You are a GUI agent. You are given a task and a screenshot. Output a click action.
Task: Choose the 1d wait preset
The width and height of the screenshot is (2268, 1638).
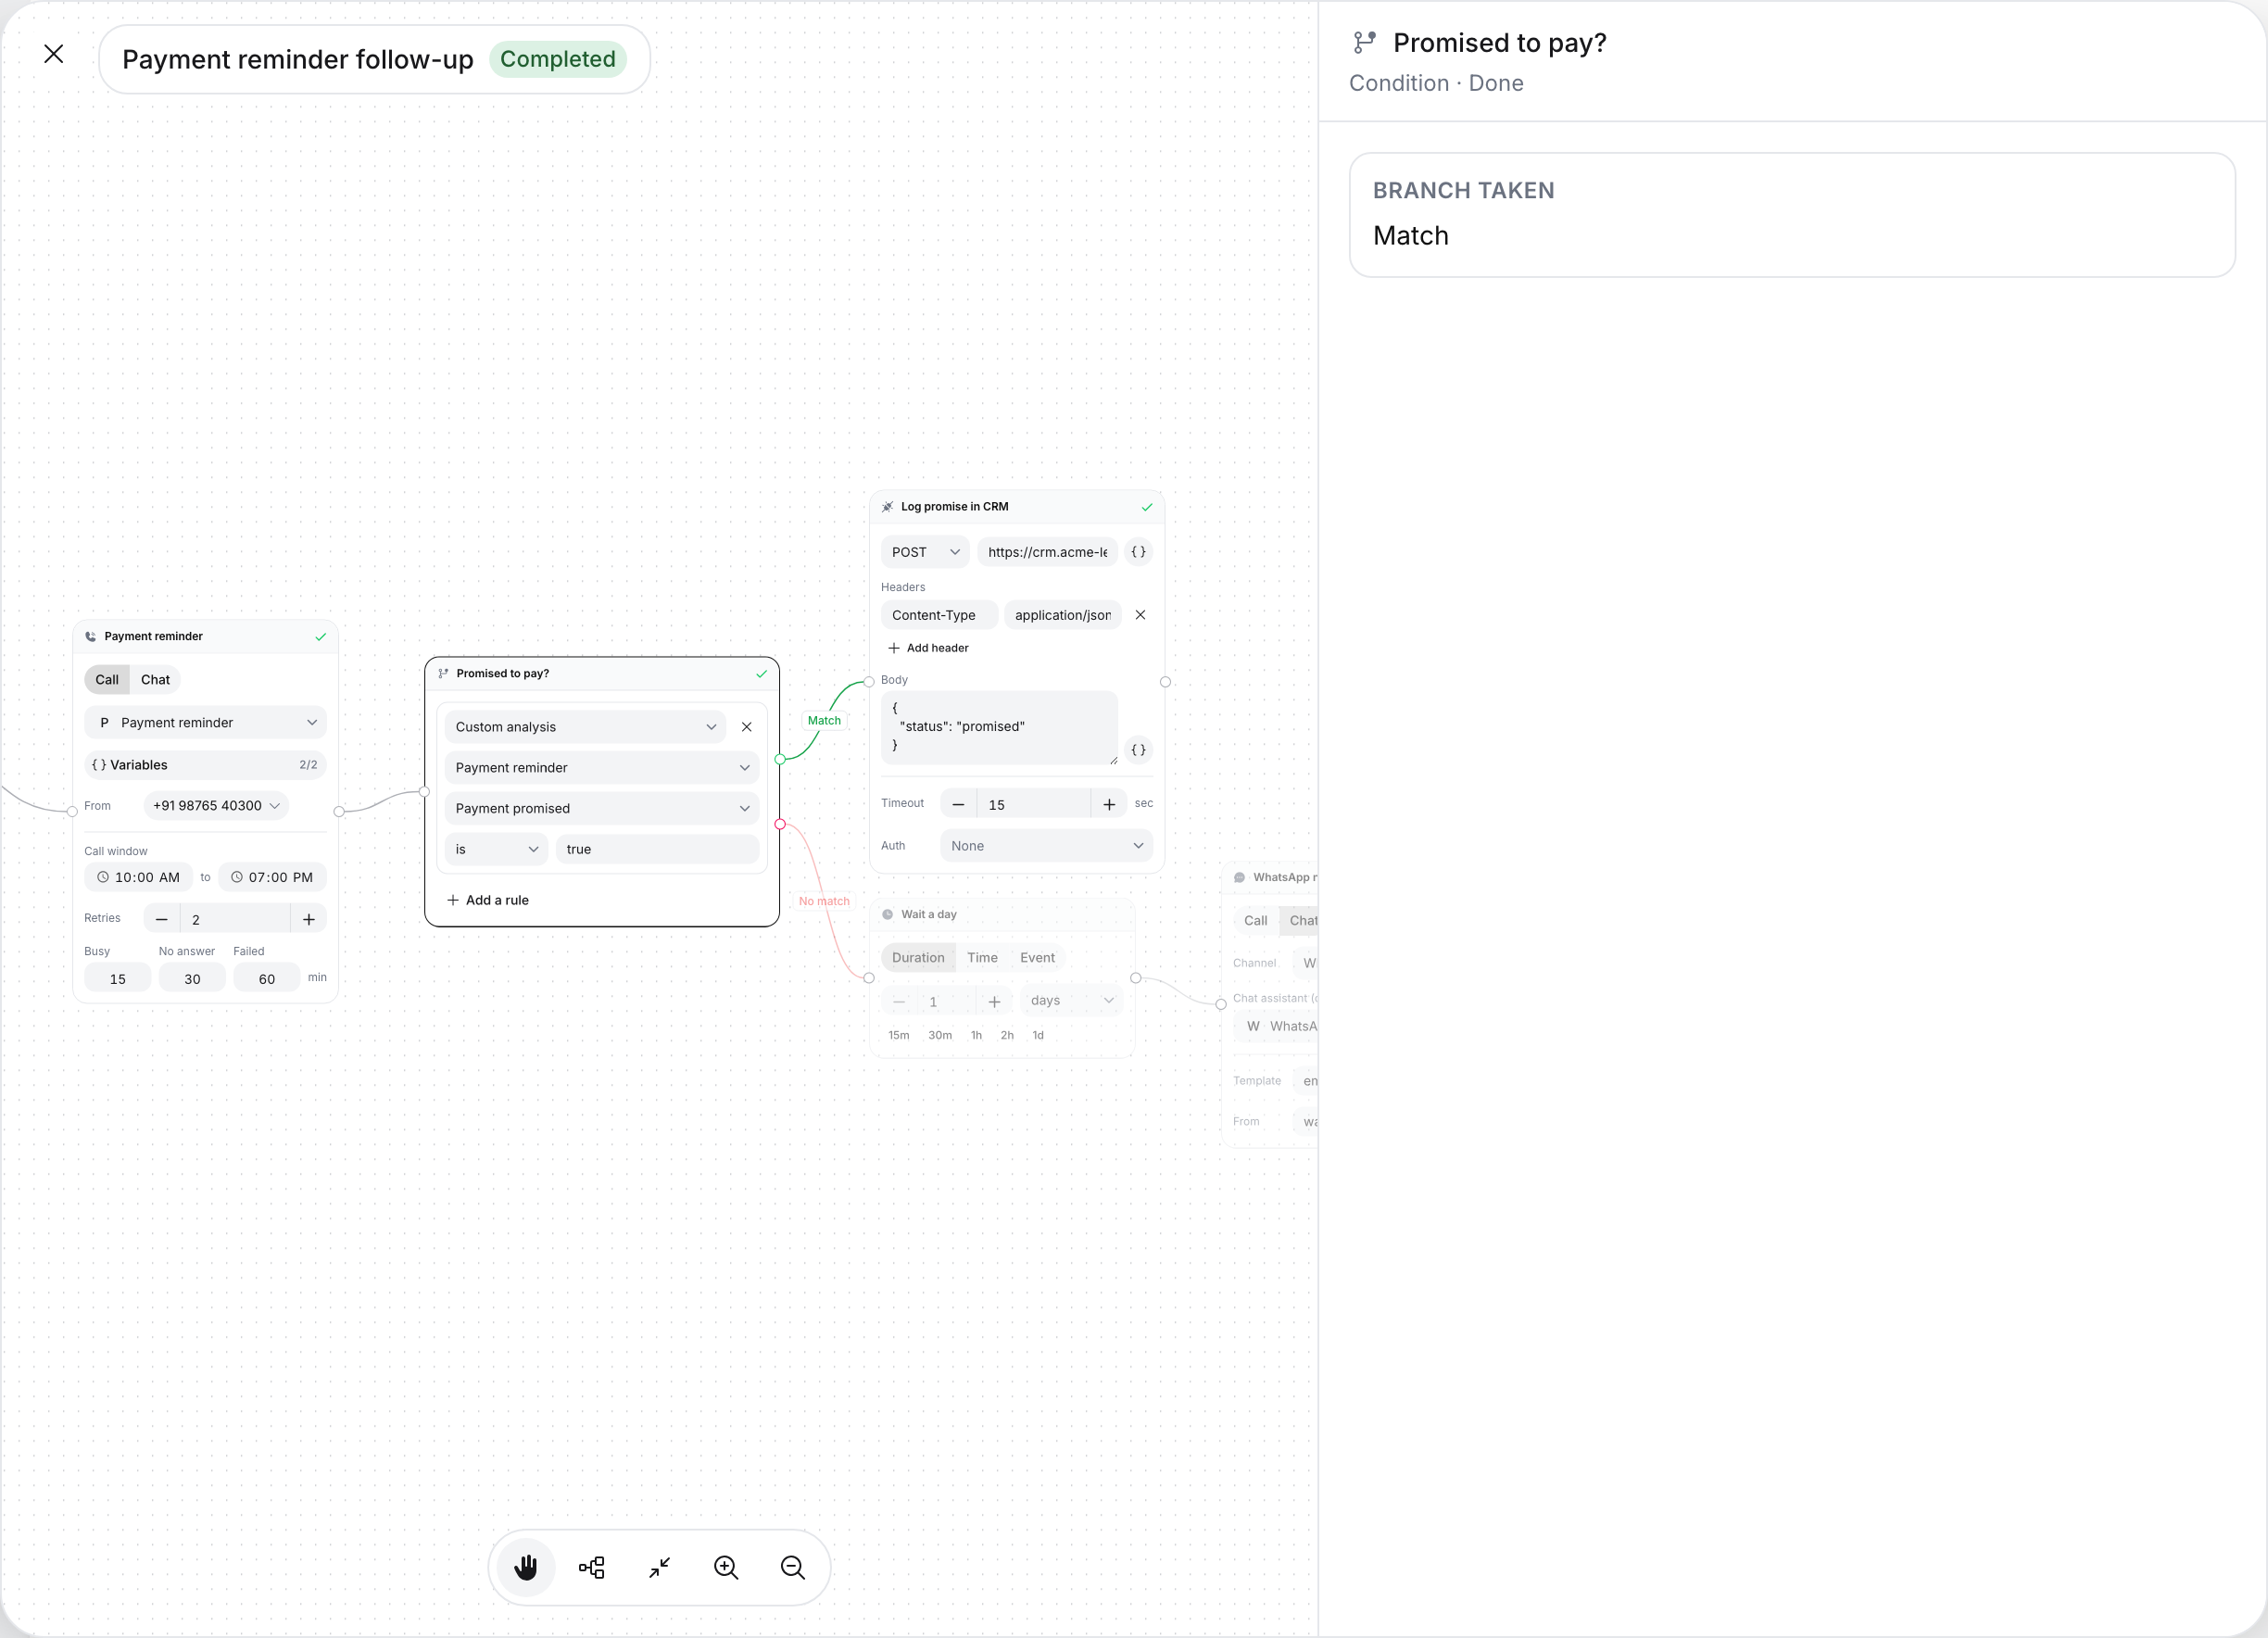1038,1035
